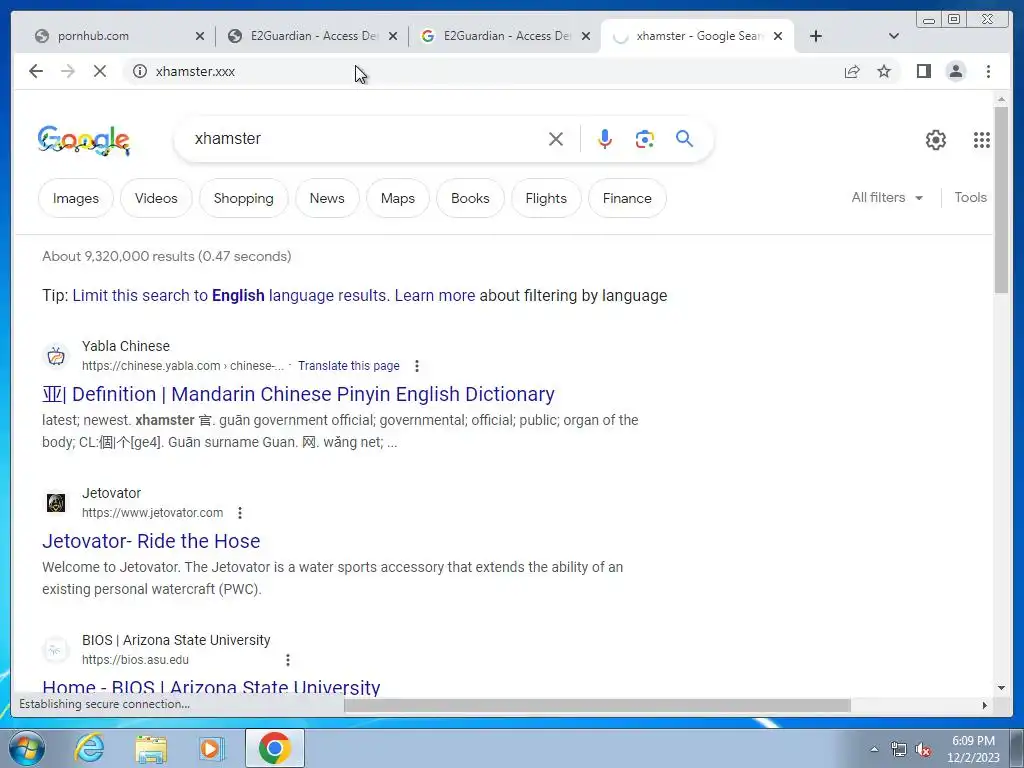1024x768 pixels.
Task: Click the https://www.jetovator.com URL text
Action: (x=152, y=513)
